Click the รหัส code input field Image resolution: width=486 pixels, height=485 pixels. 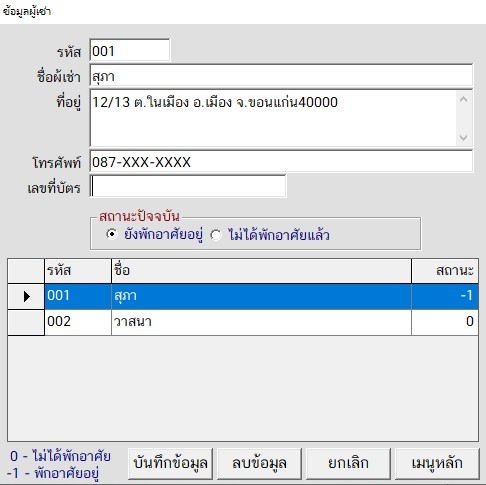tap(130, 50)
